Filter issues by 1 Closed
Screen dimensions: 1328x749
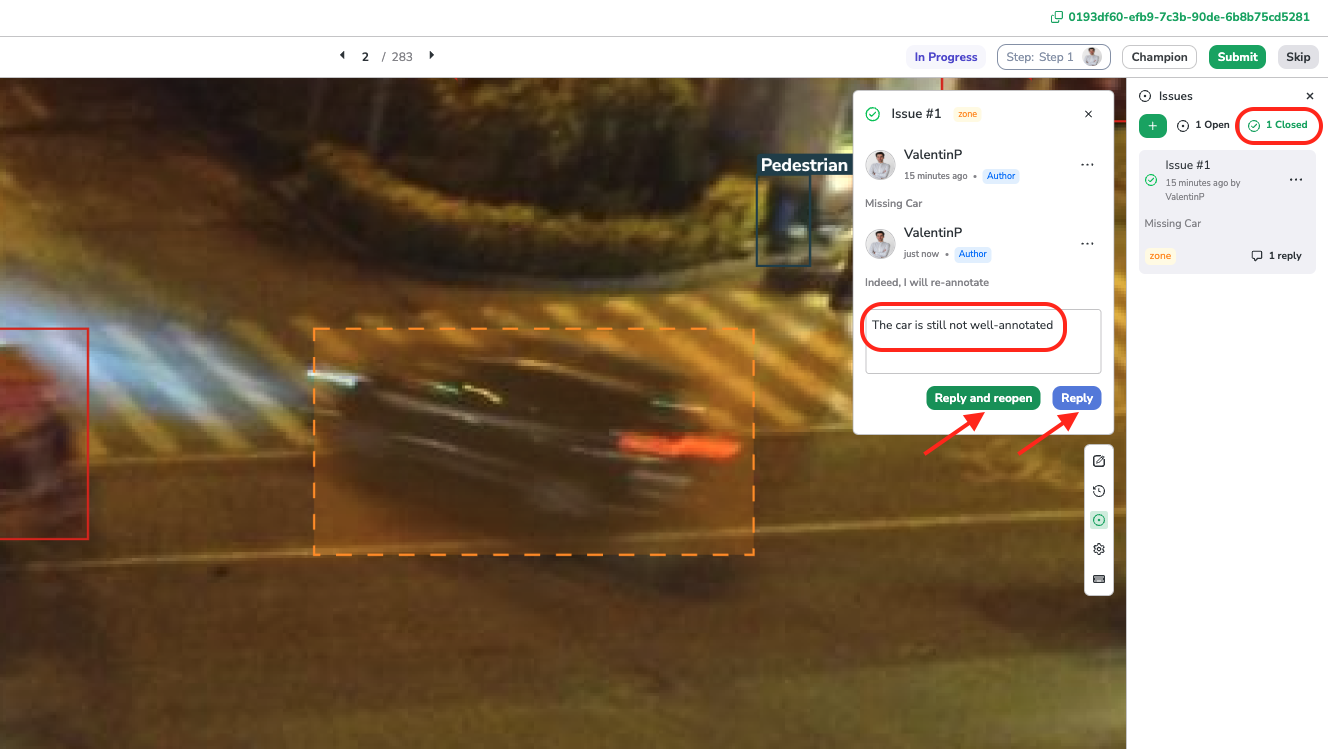1278,125
